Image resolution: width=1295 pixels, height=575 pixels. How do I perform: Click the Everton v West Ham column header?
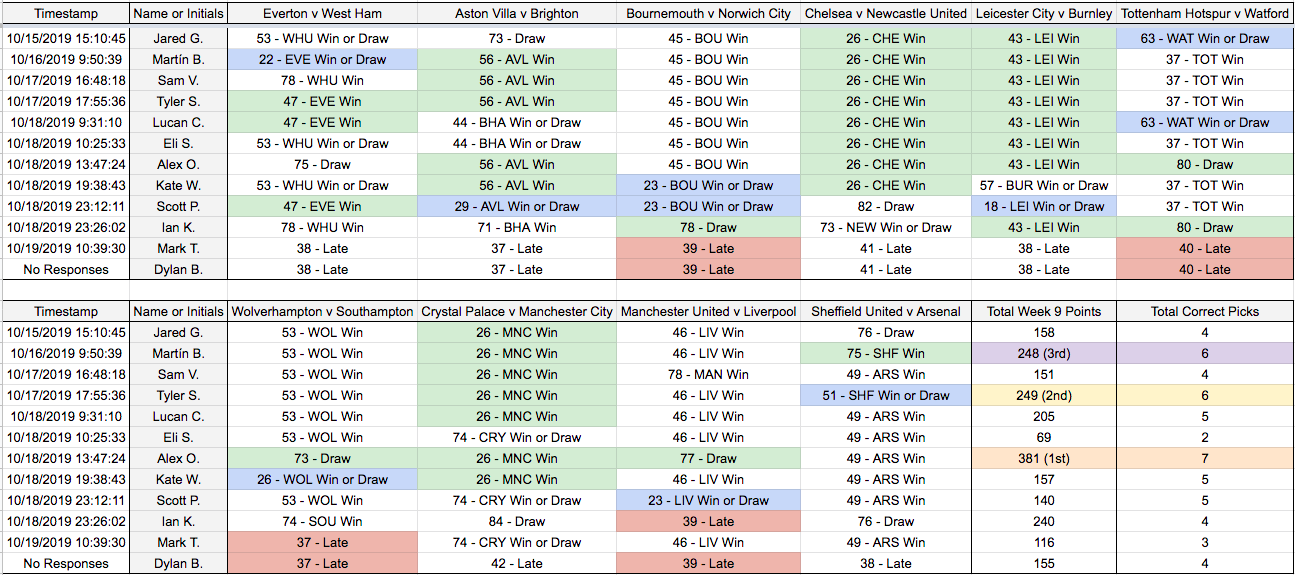tap(322, 14)
